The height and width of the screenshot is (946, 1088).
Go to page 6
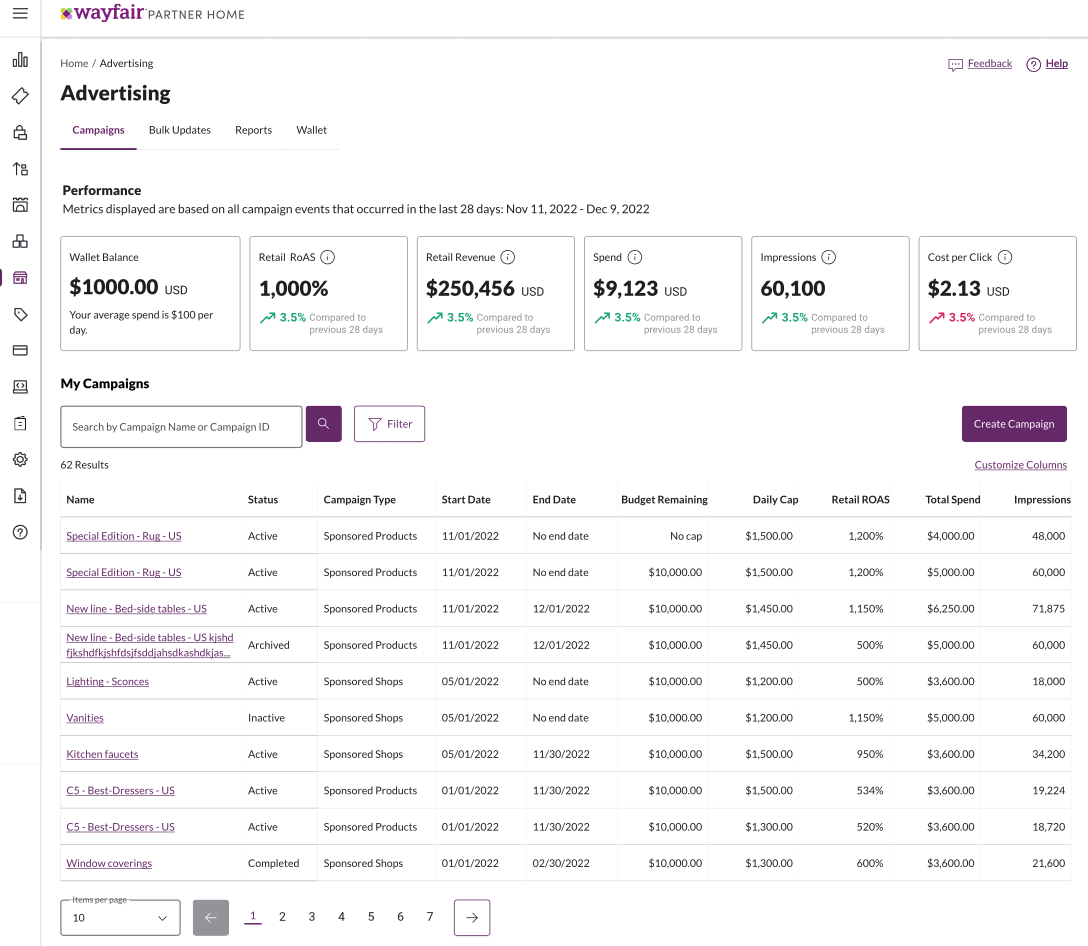tap(400, 917)
